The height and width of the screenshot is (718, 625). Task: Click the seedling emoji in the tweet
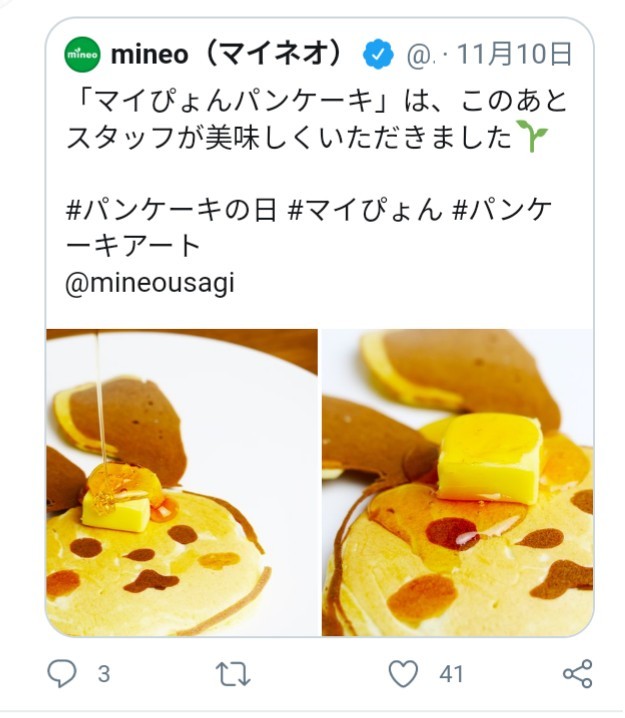tap(532, 139)
